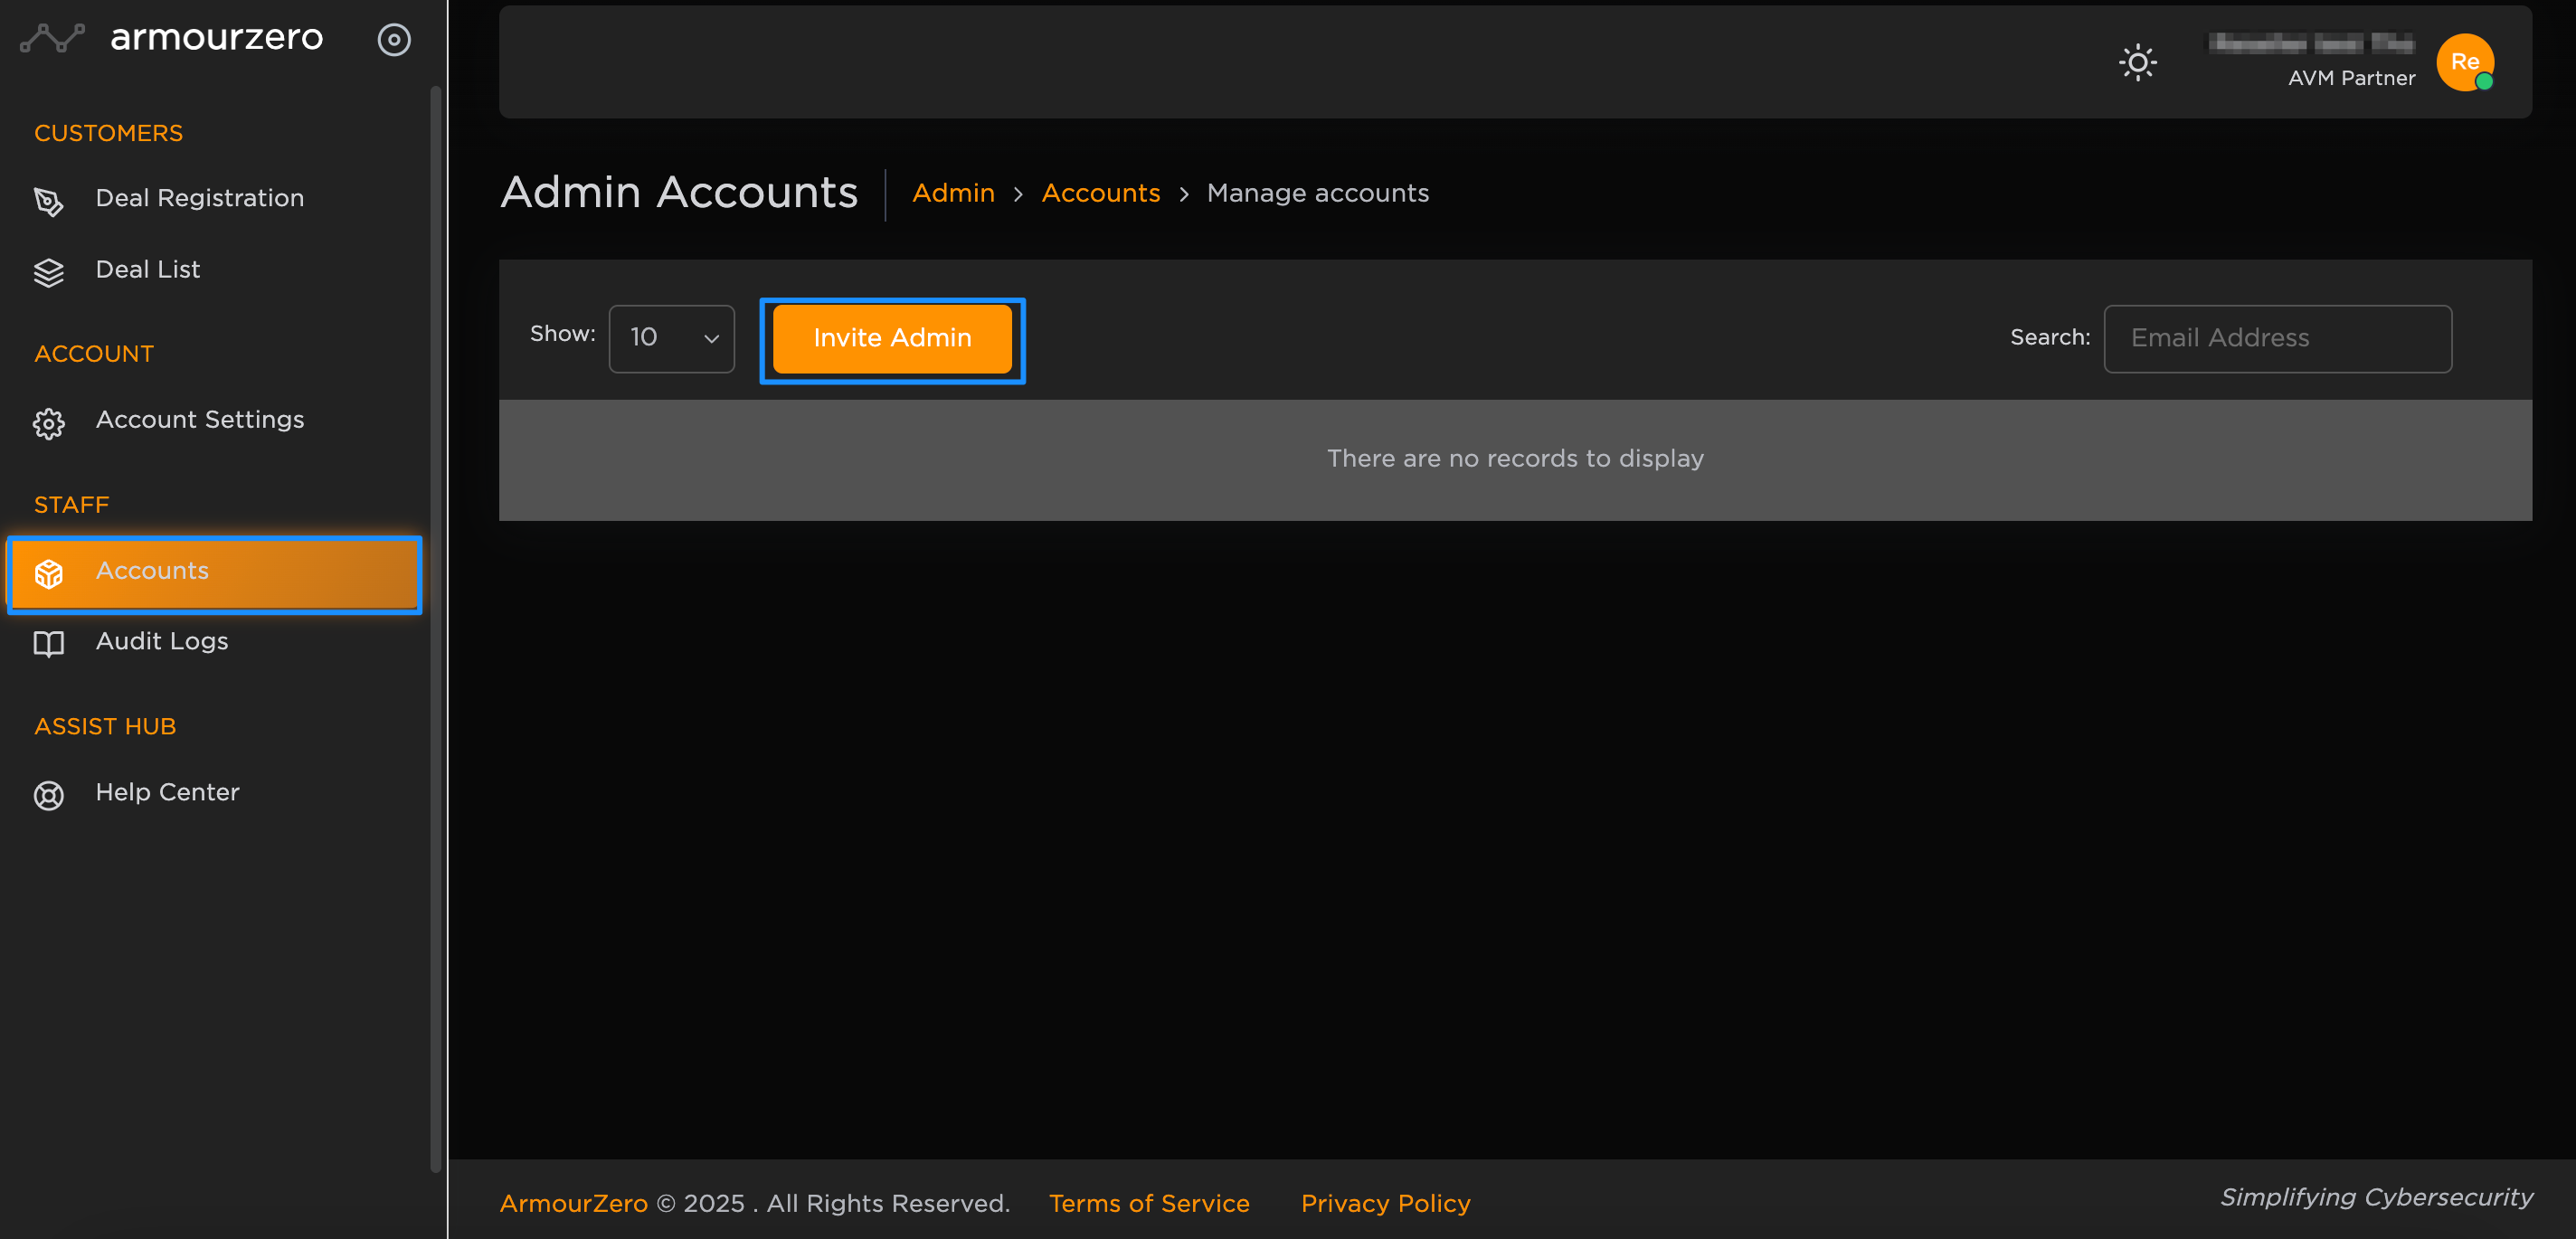
Task: Click the Accounts box icon
Action: tap(49, 573)
